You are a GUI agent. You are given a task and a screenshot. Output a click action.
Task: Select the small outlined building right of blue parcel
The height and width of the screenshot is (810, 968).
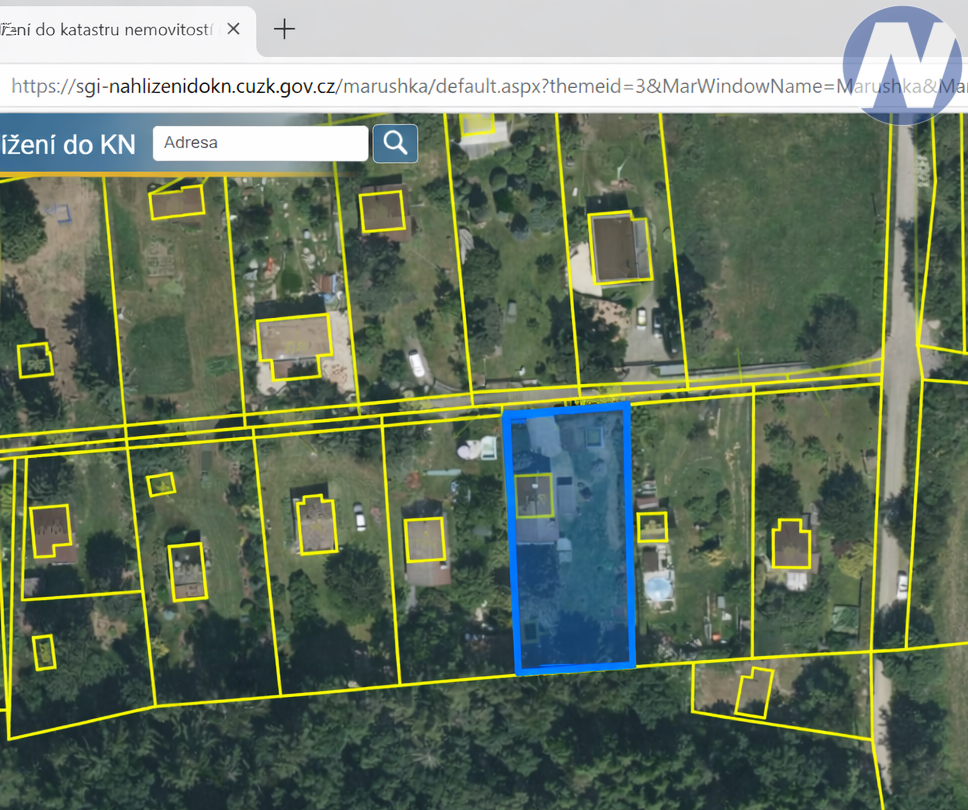pos(652,527)
